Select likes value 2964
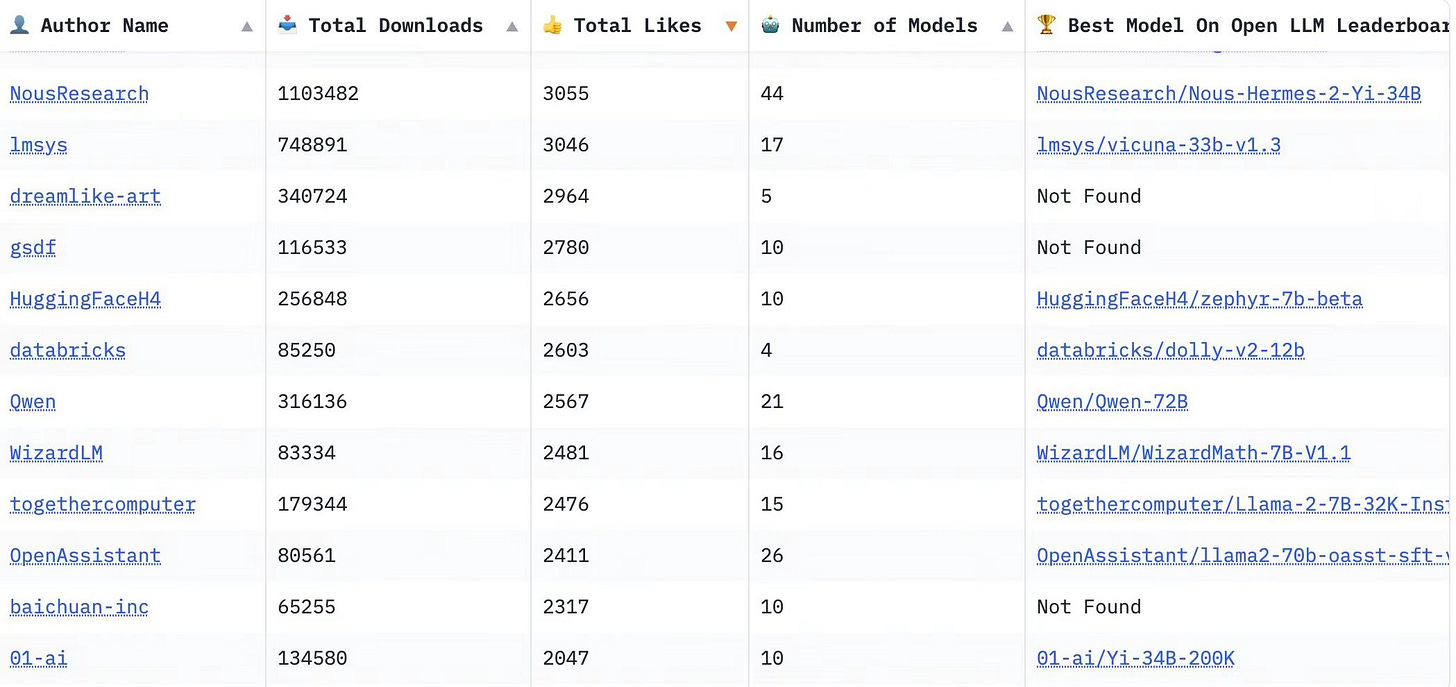The width and height of the screenshot is (1456, 687). [x=566, y=196]
